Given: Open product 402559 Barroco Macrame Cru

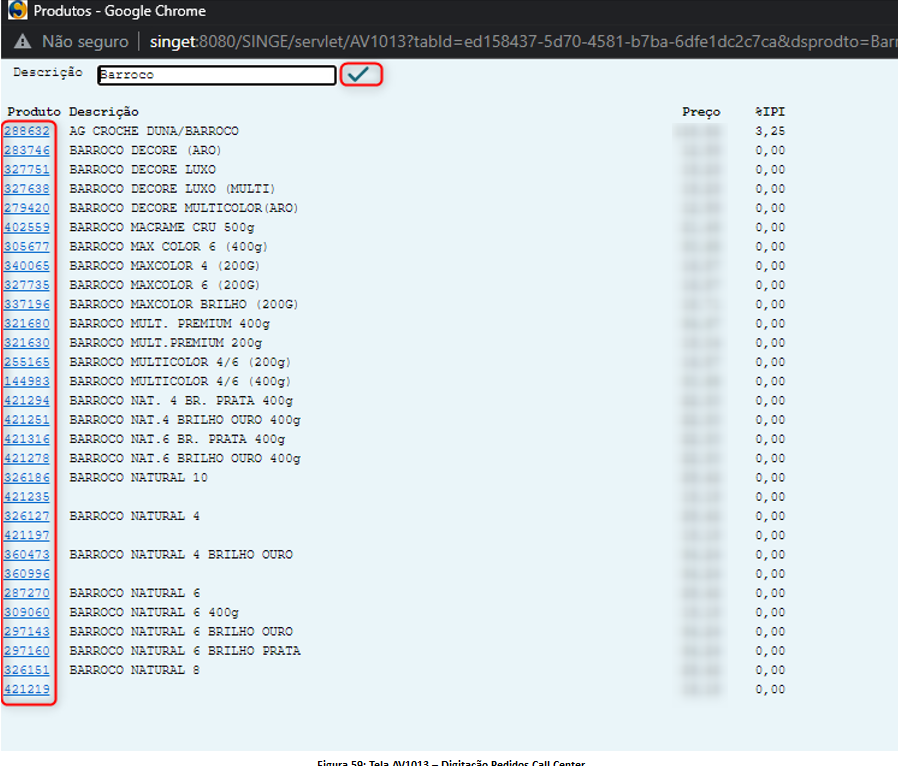Looking at the screenshot, I should click(x=27, y=227).
